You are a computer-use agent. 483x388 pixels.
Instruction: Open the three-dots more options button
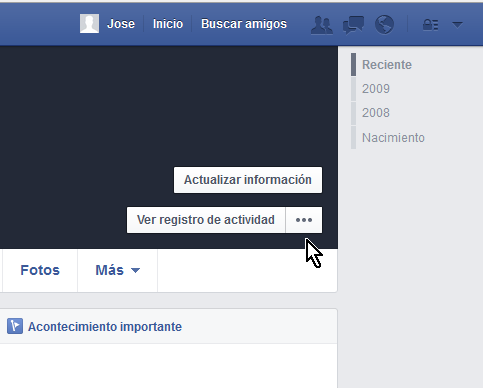[x=304, y=220]
